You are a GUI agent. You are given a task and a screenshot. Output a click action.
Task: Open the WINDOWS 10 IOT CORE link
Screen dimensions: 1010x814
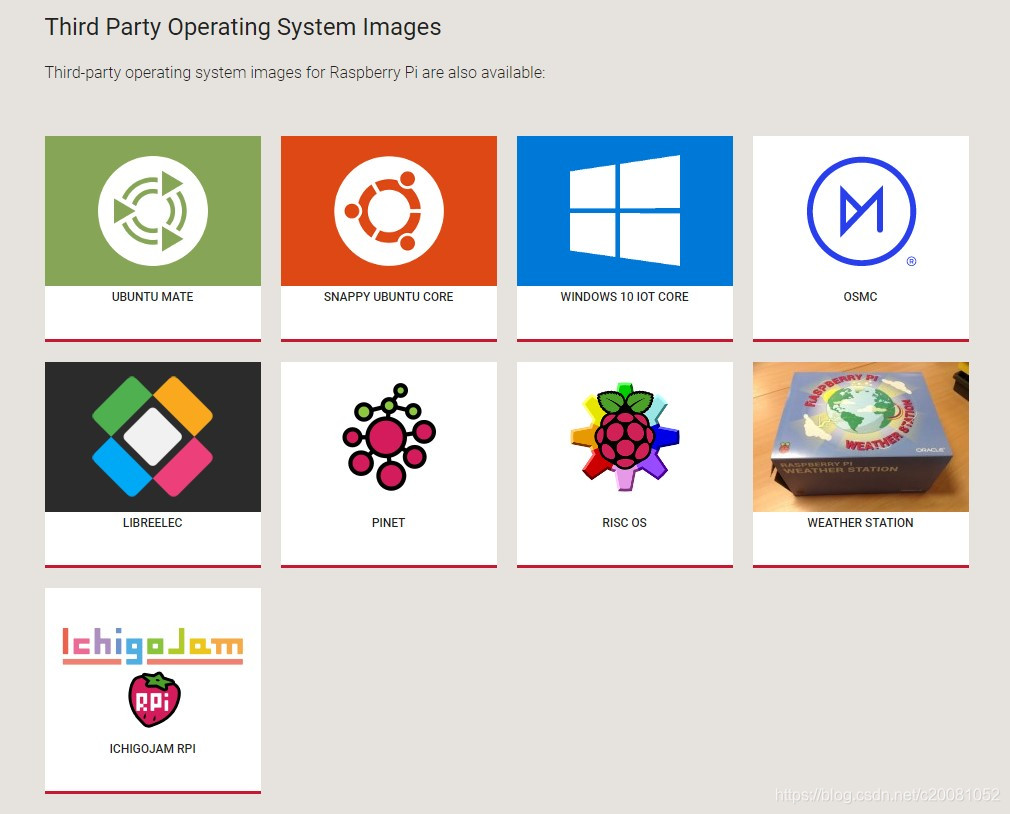coord(625,297)
